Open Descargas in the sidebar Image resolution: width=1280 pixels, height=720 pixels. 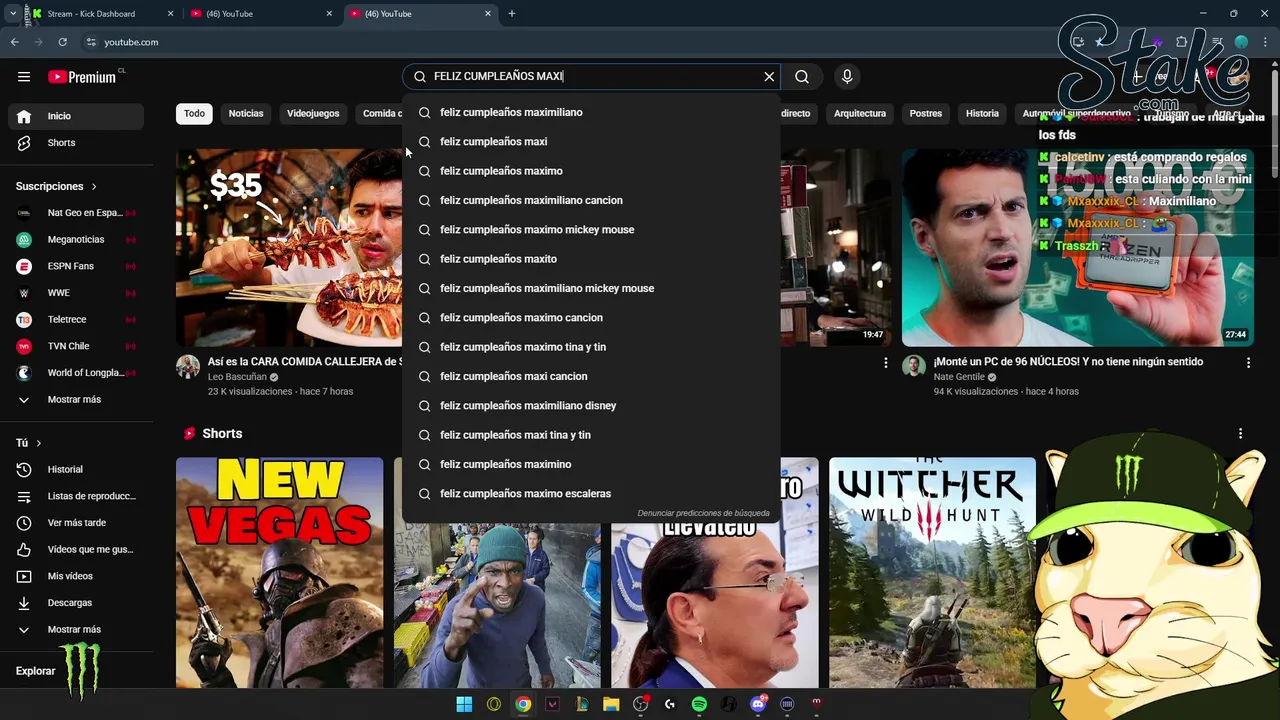(76, 603)
